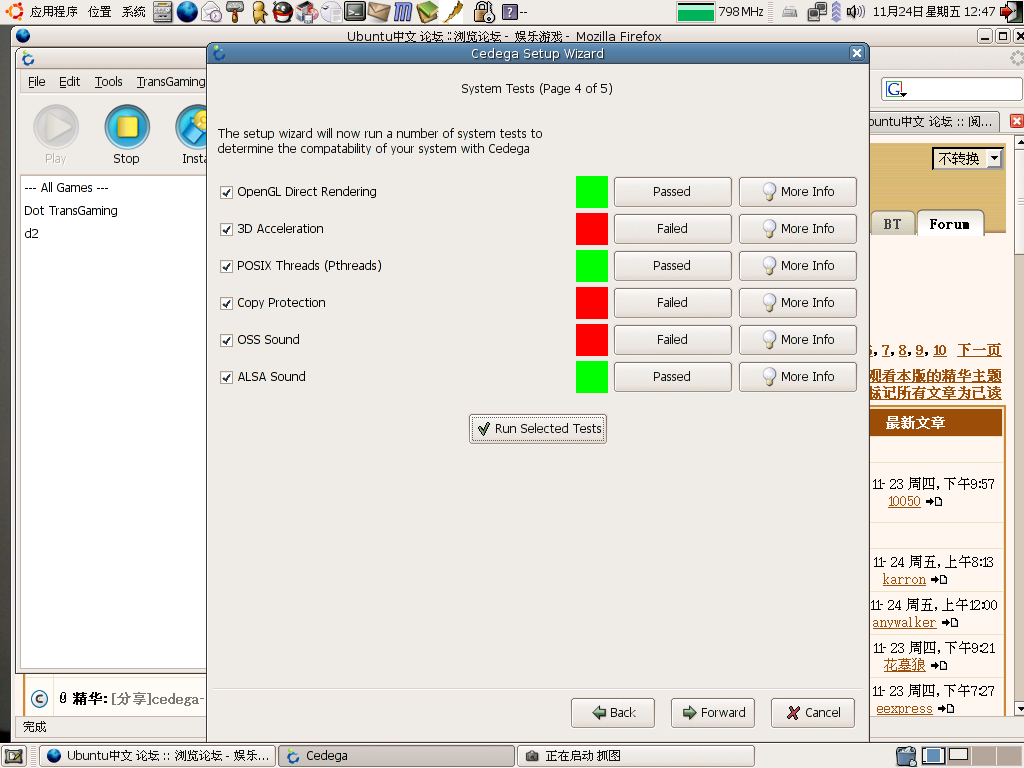Click the blue update arrows tray icon
Image resolution: width=1024 pixels, height=768 pixels.
pyautogui.click(x=836, y=12)
